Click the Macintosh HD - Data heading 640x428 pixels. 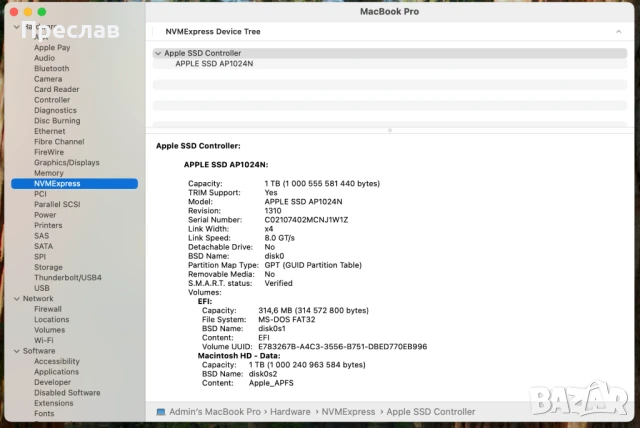pos(239,356)
